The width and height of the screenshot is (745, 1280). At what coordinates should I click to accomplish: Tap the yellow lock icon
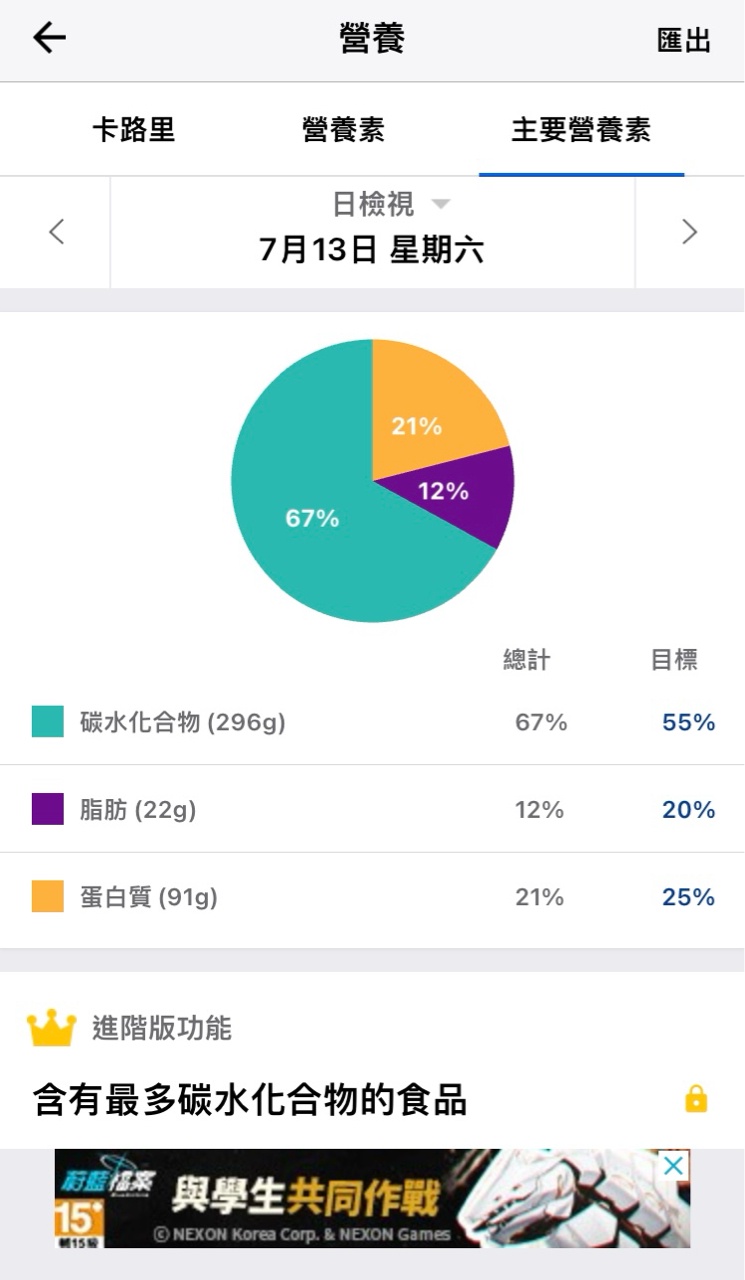coord(696,1100)
